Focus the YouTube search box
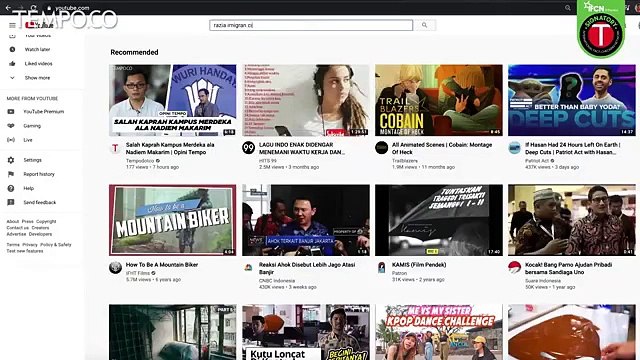The width and height of the screenshot is (640, 360). click(x=311, y=25)
